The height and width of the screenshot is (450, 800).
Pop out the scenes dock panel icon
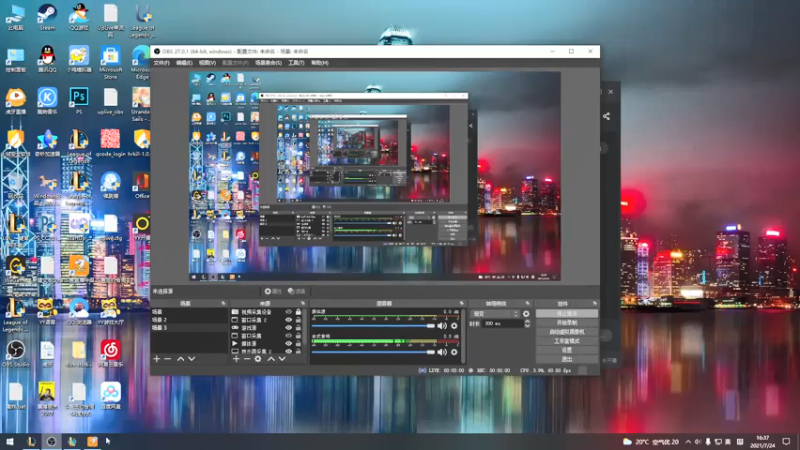click(223, 304)
